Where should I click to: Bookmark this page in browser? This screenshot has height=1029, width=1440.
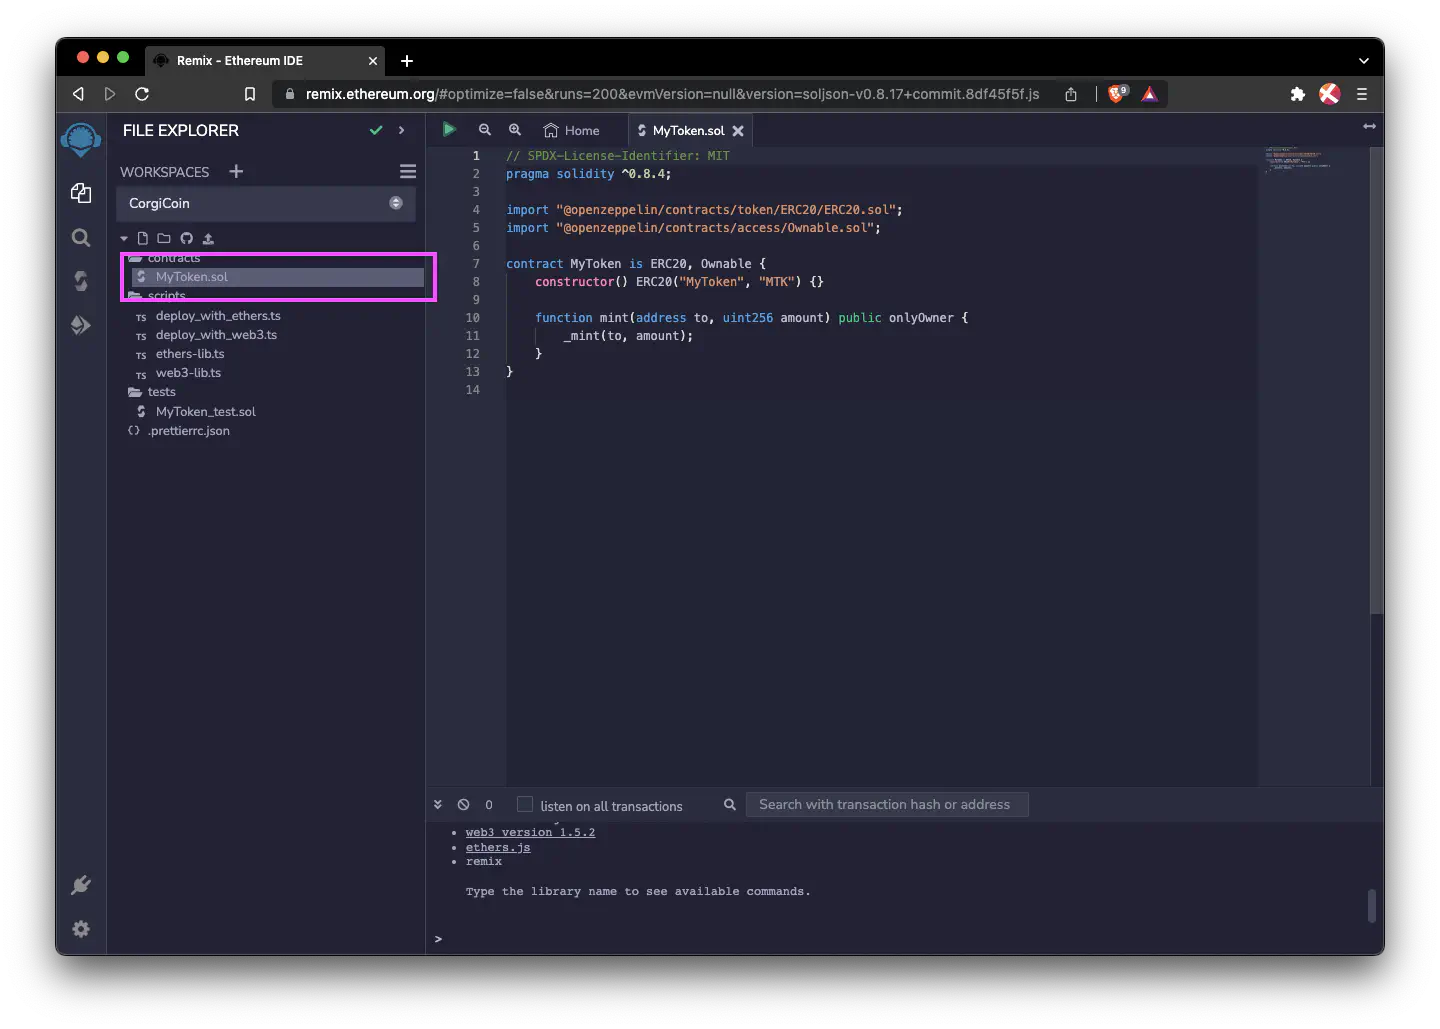pos(250,94)
